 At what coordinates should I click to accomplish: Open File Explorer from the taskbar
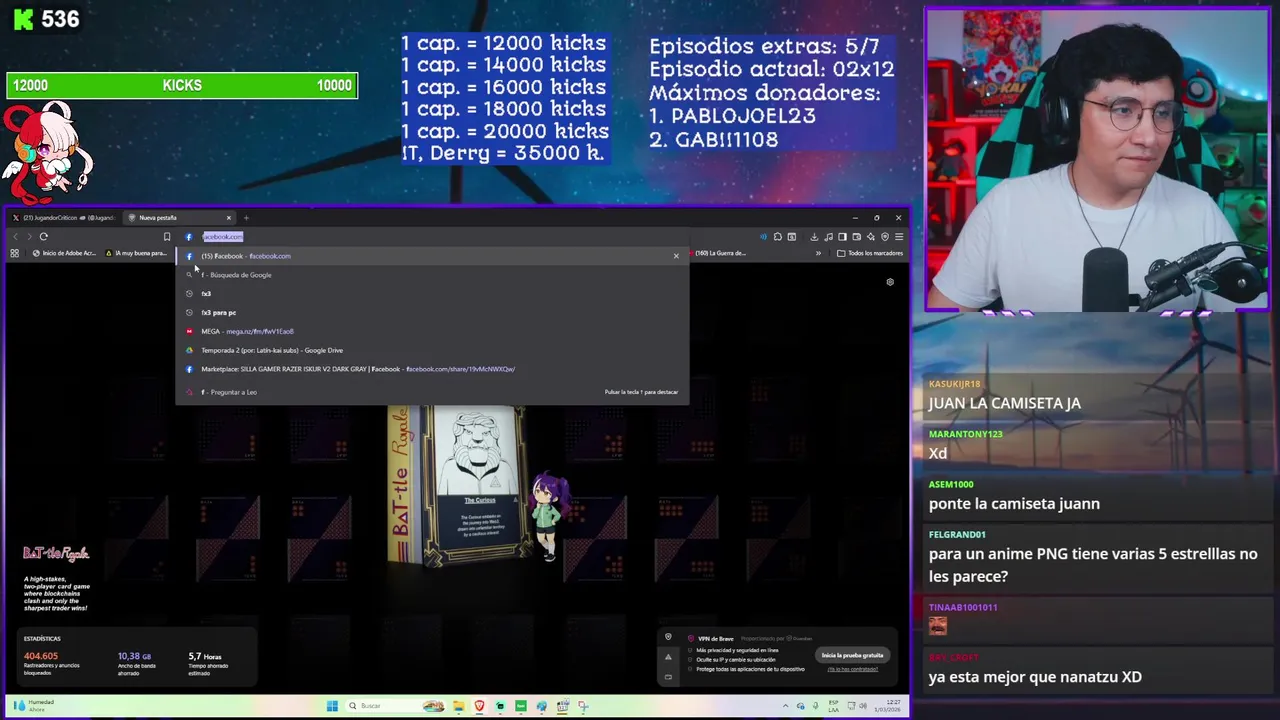458,706
